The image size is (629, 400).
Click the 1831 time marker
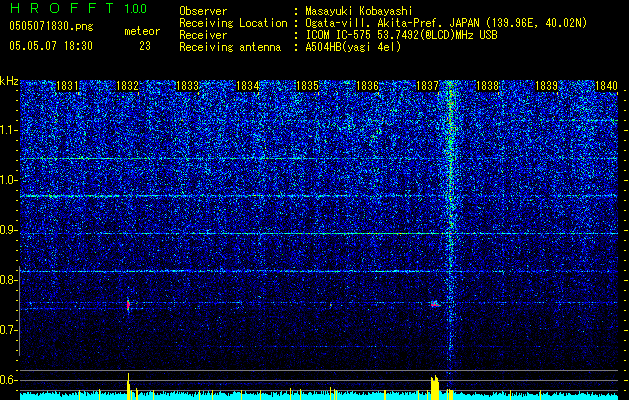coord(67,86)
